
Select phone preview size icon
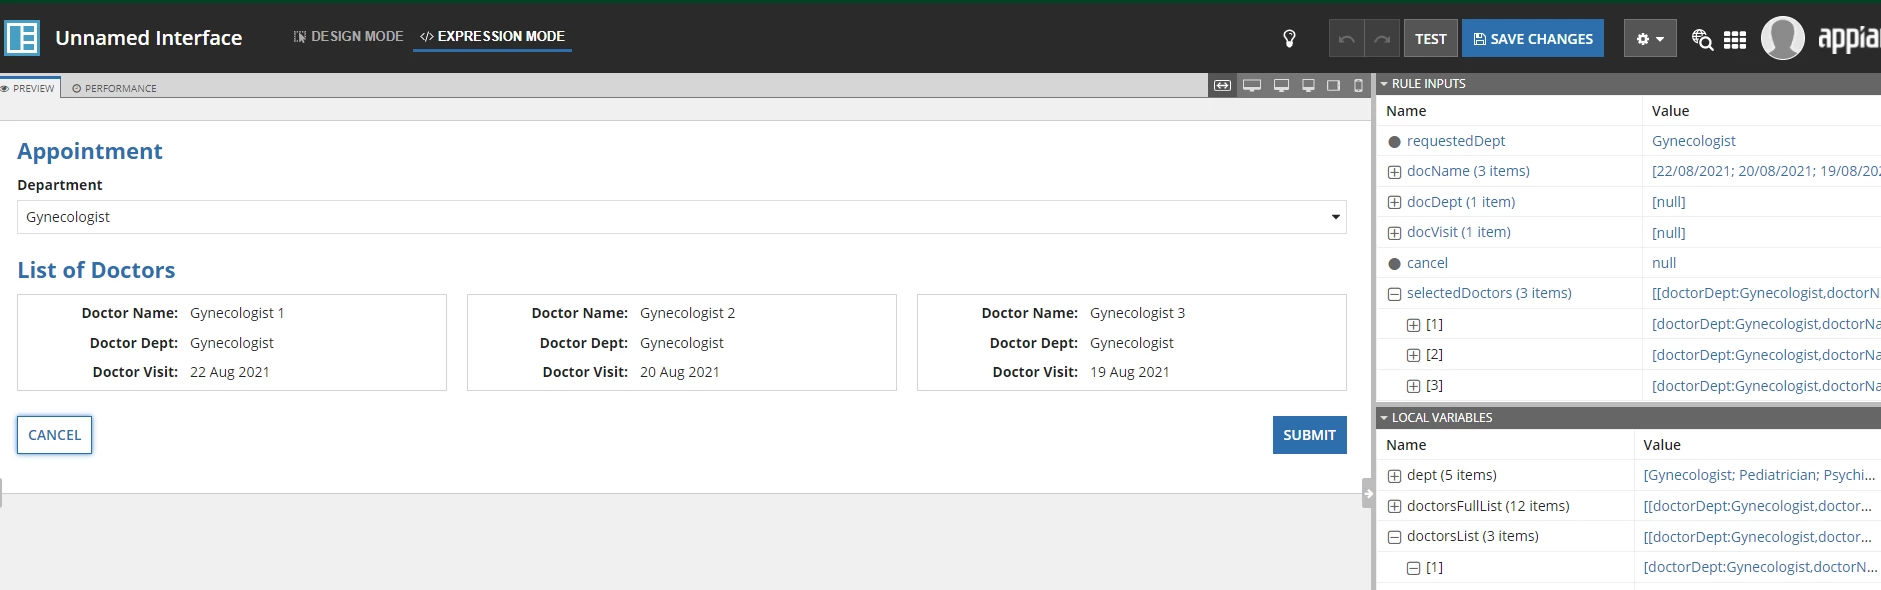point(1358,86)
